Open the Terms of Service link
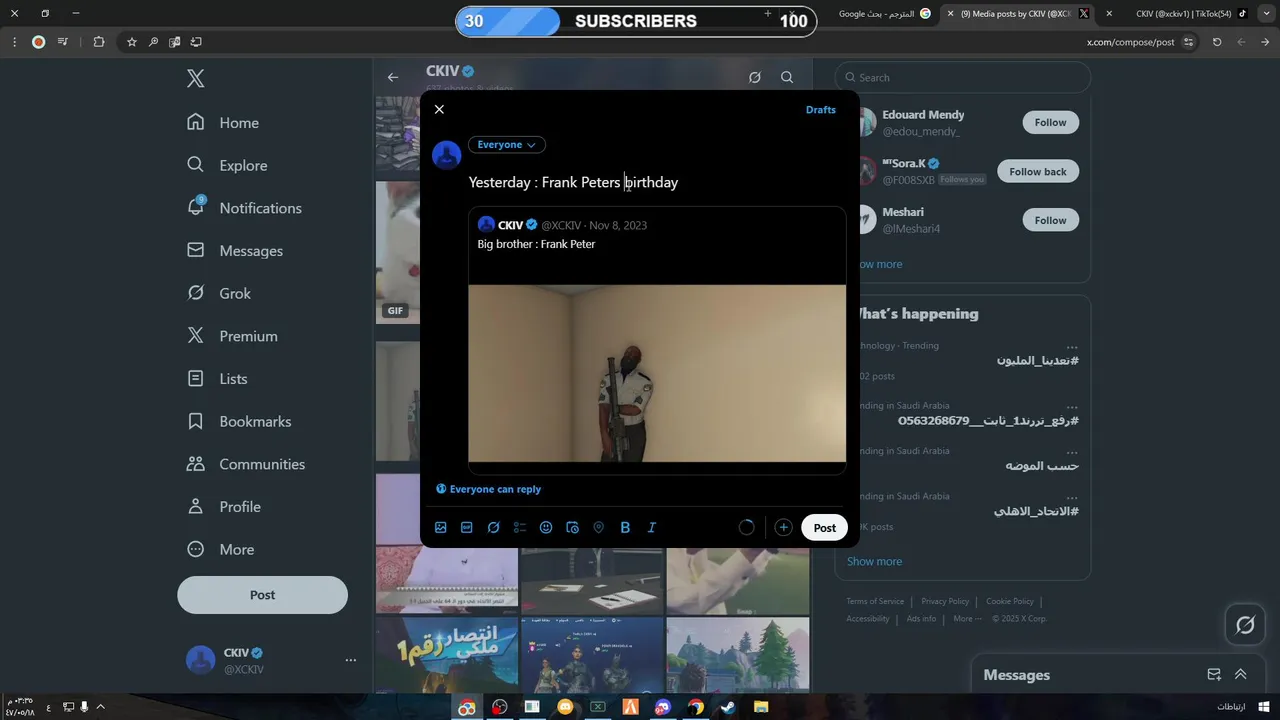 pos(875,601)
